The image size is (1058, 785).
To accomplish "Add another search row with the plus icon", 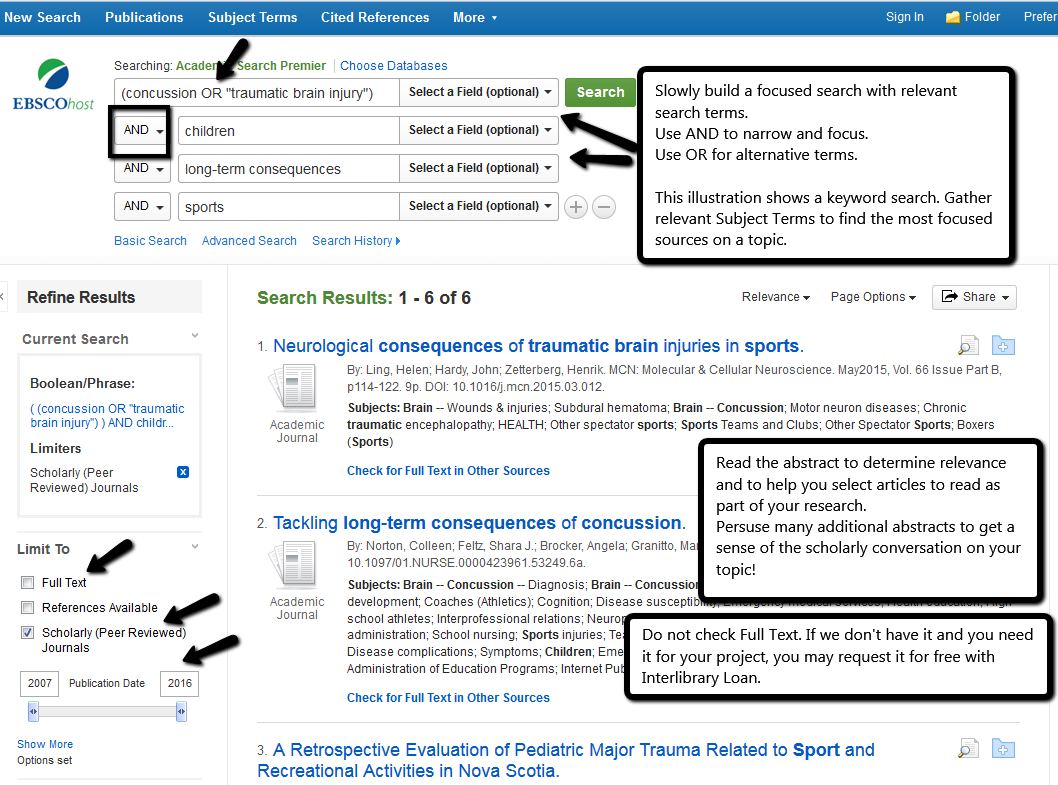I will tap(575, 207).
